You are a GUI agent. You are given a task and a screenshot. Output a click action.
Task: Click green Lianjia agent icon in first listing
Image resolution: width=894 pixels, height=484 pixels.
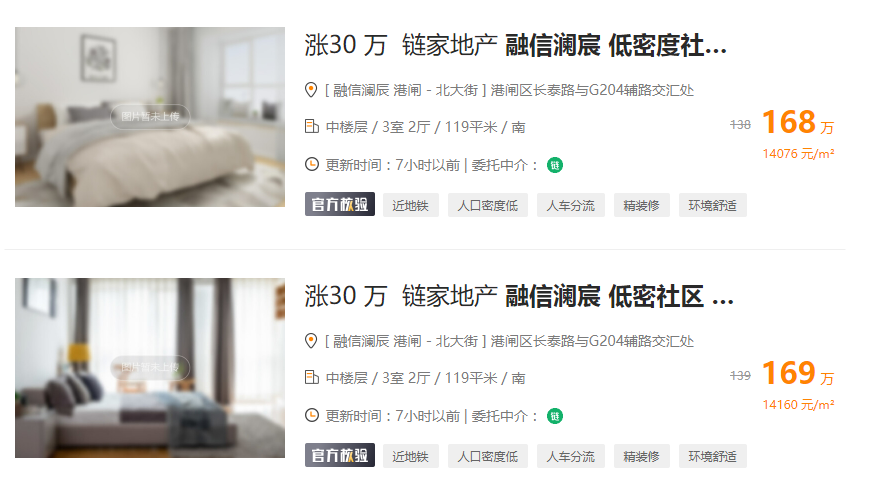coord(555,165)
